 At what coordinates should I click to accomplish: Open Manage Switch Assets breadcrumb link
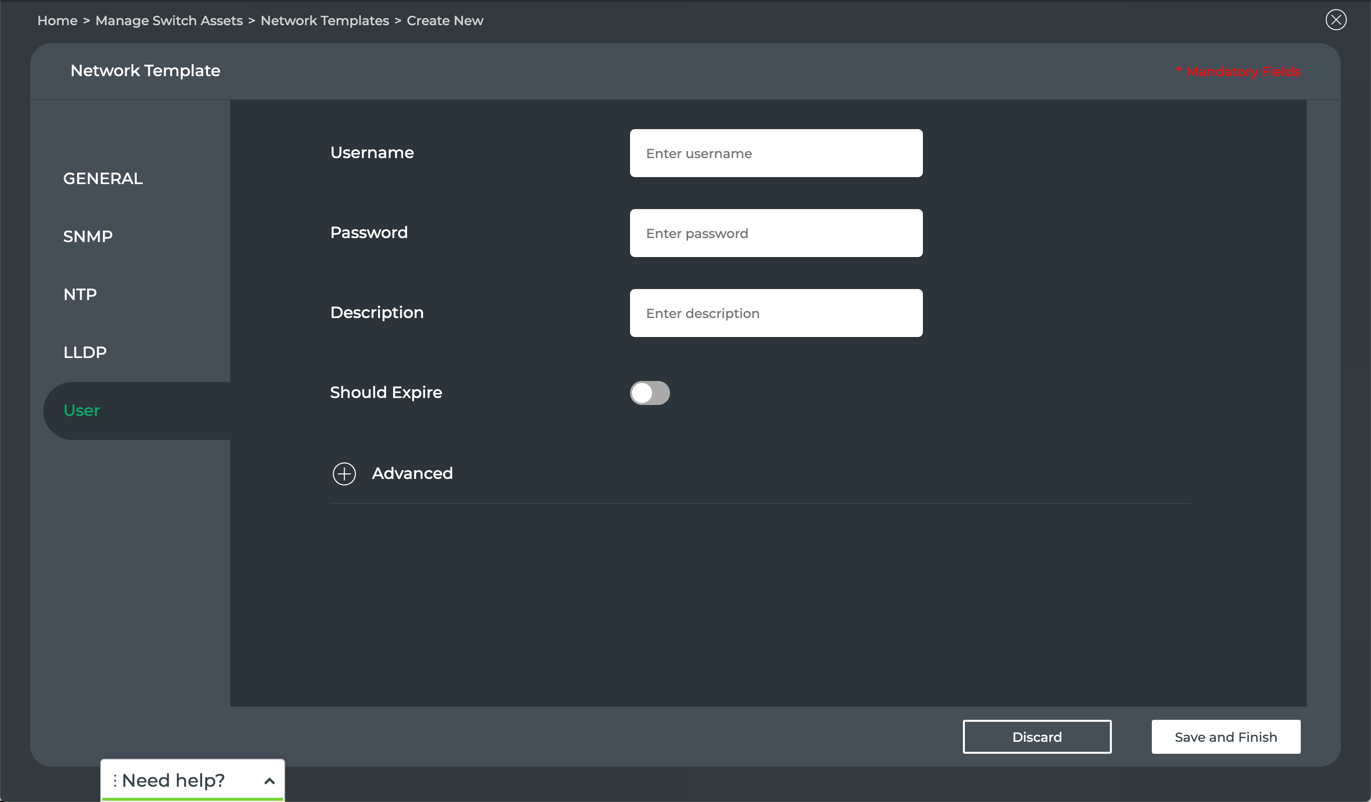pos(169,21)
